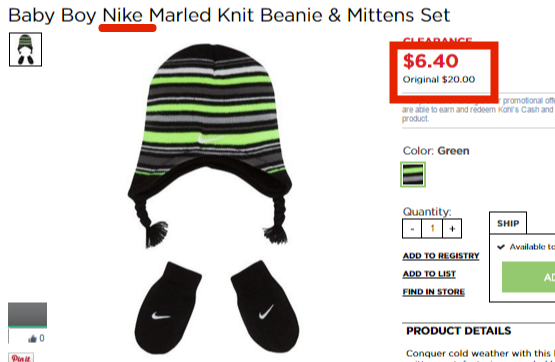Click the ADD TO LIST link
The width and height of the screenshot is (555, 362).
point(429,274)
